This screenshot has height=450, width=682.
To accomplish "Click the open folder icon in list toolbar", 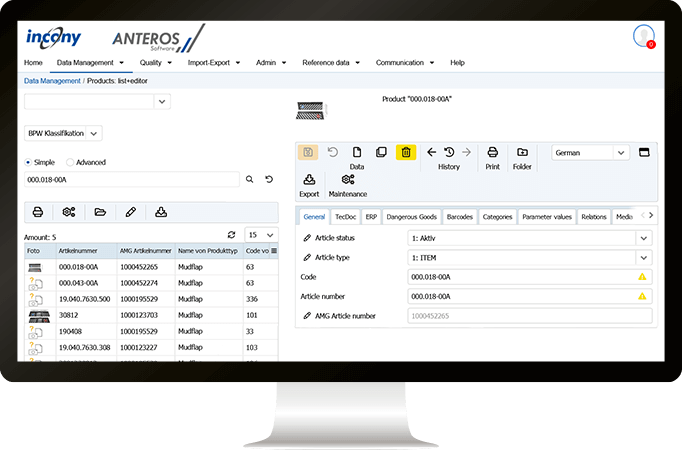I will 100,212.
